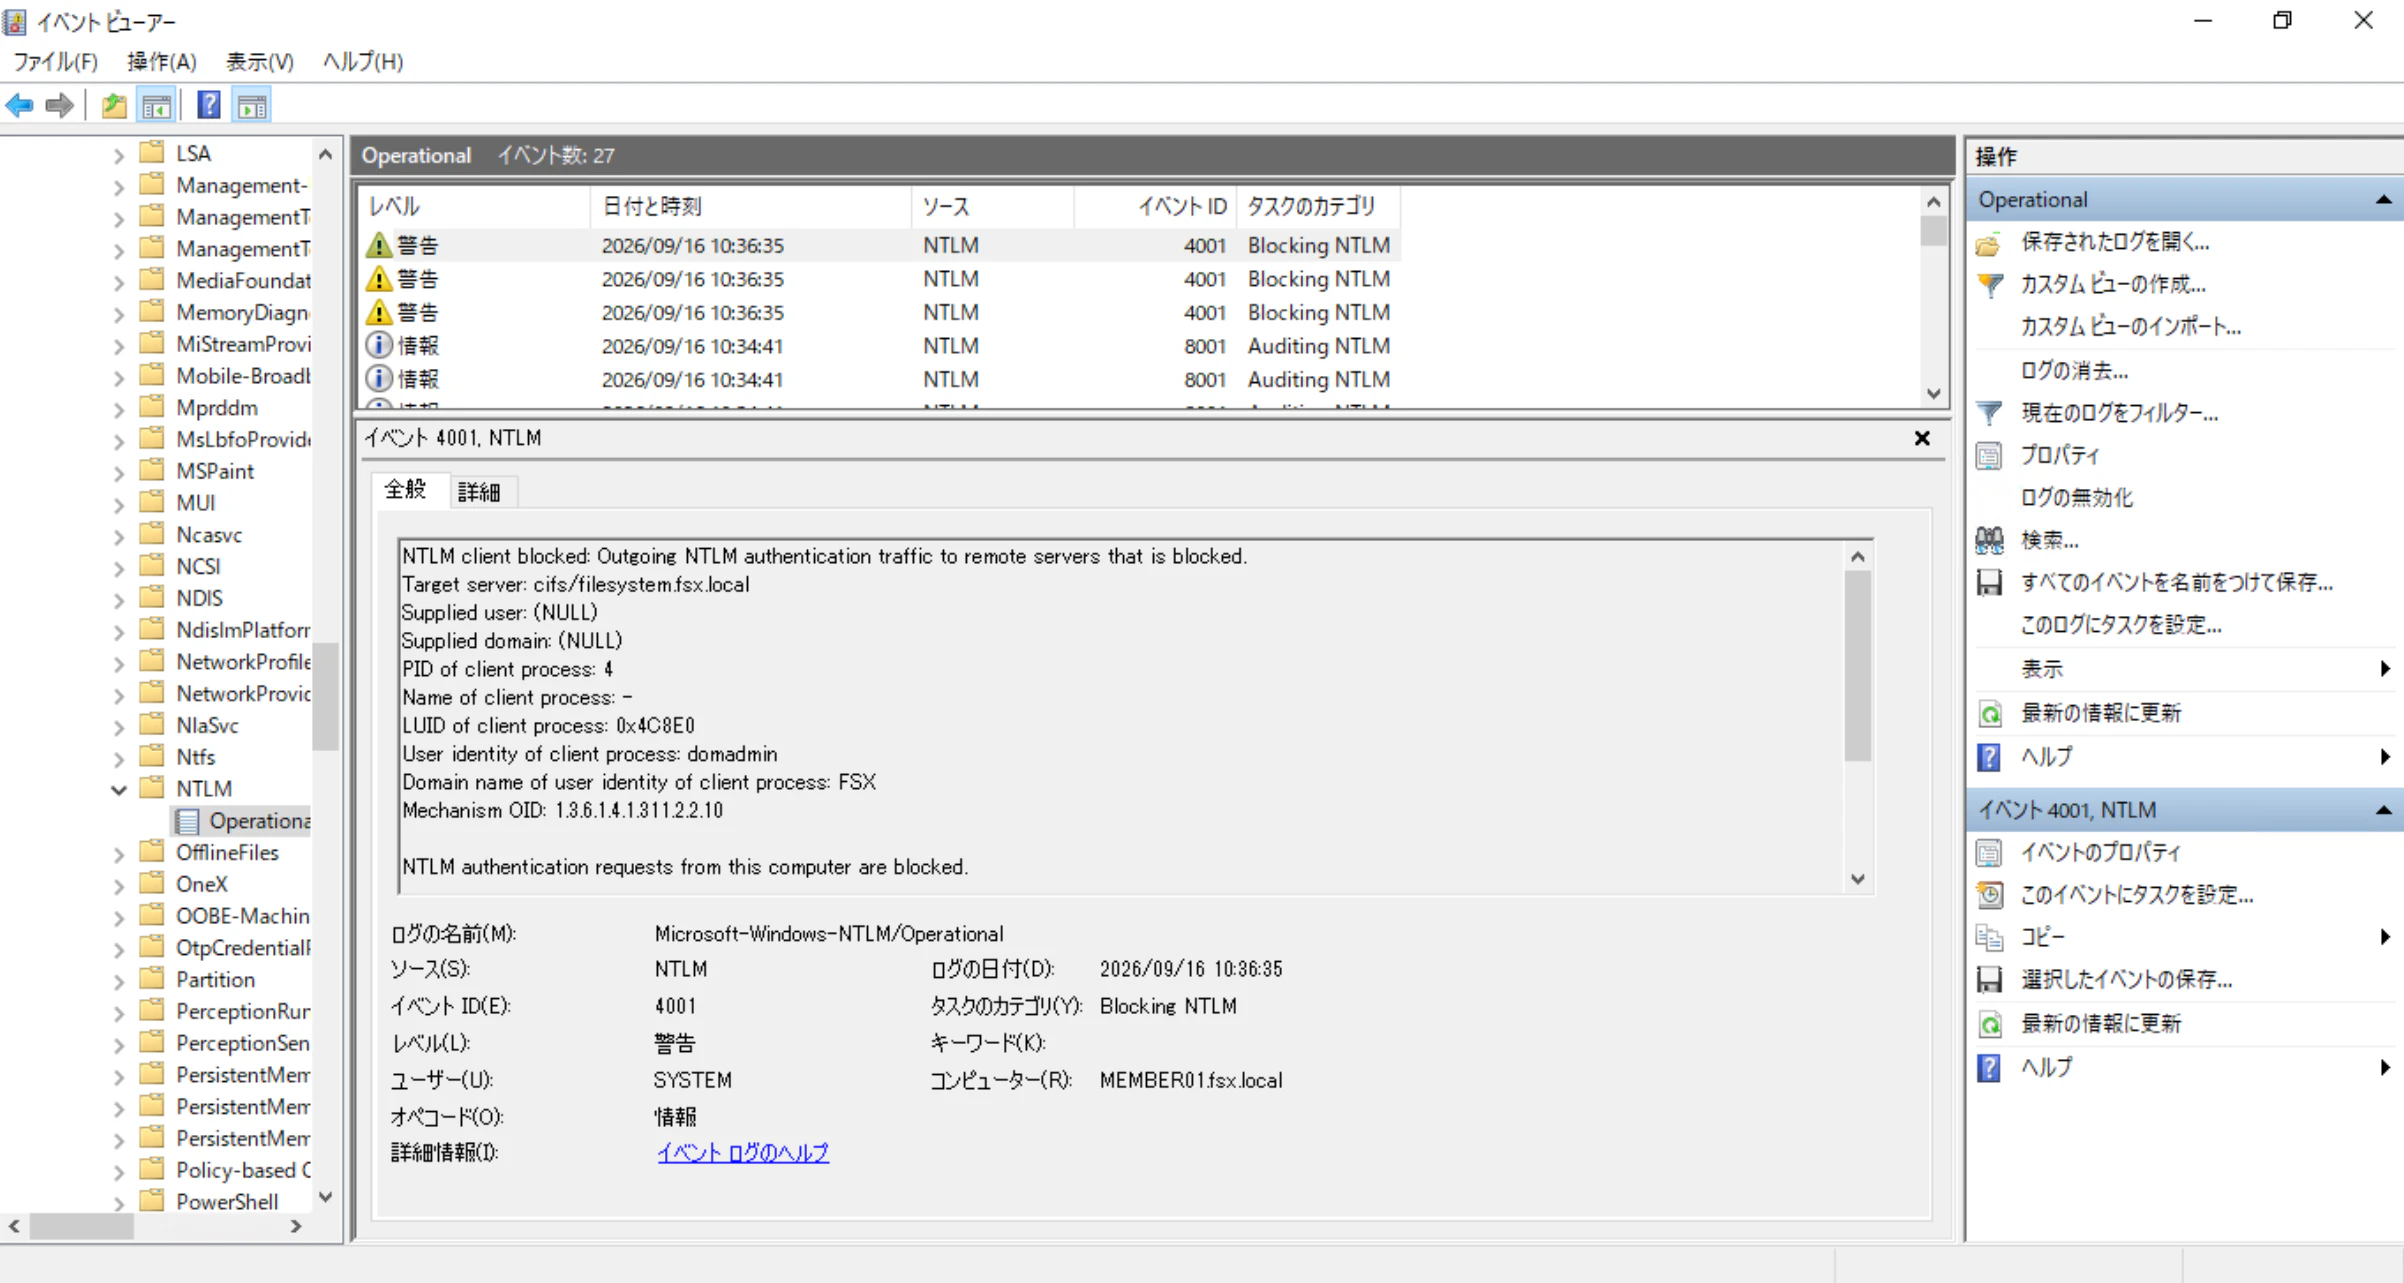The height and width of the screenshot is (1283, 2404).
Task: Click すべてのイベントを名前をつけて保存 disk icon
Action: point(1989,583)
